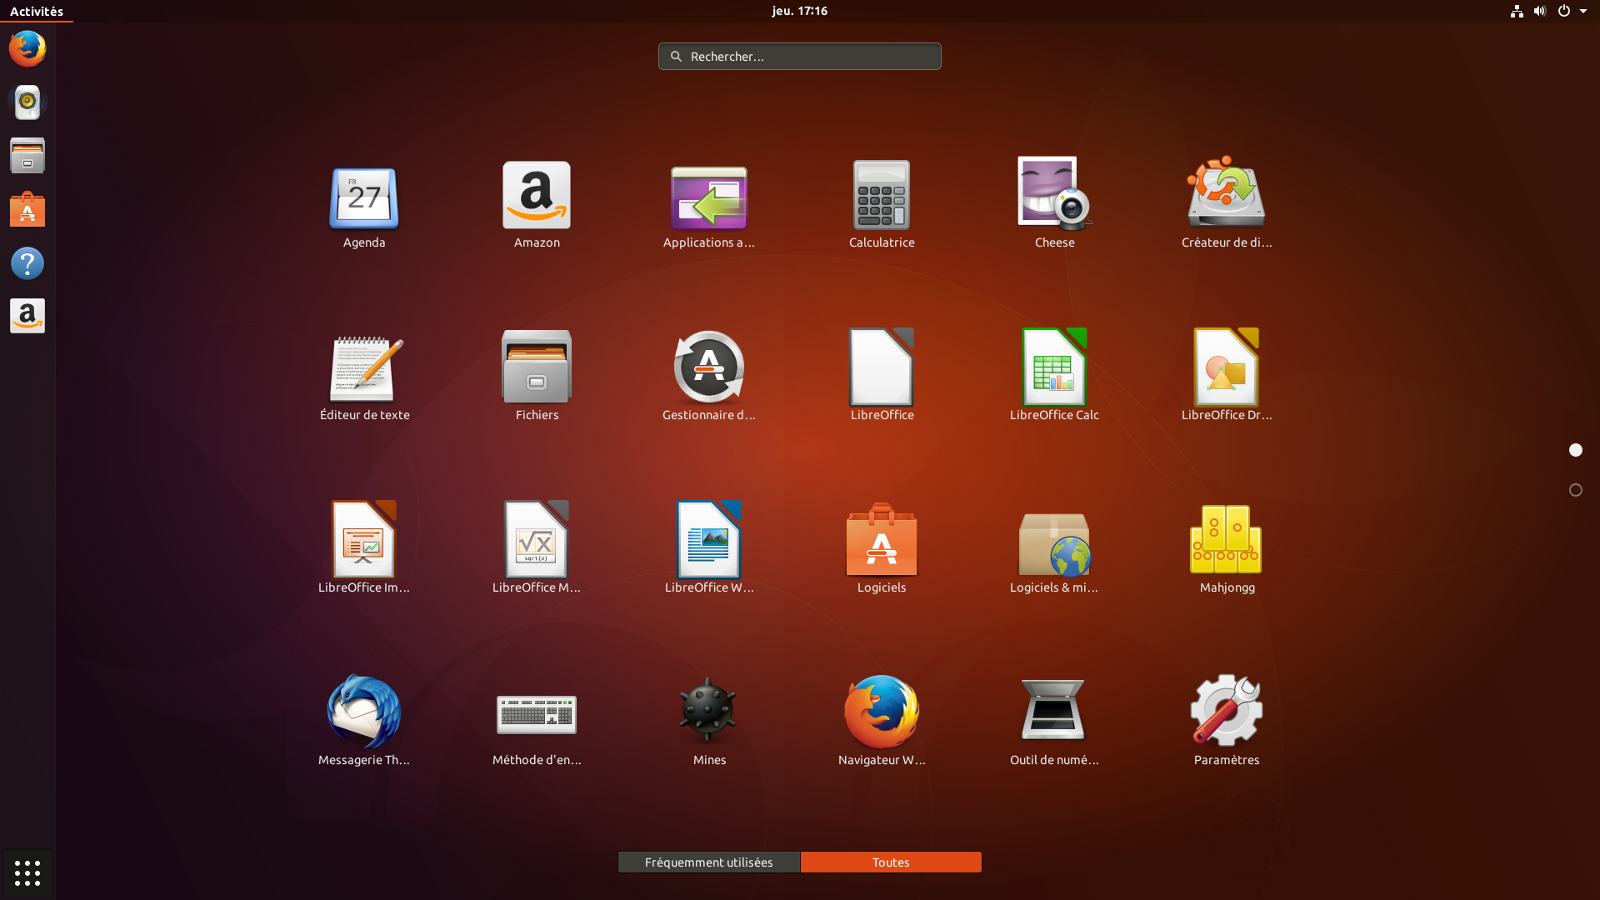Go to first app page indicator
Screen dimensions: 1600x900
pyautogui.click(x=1576, y=450)
